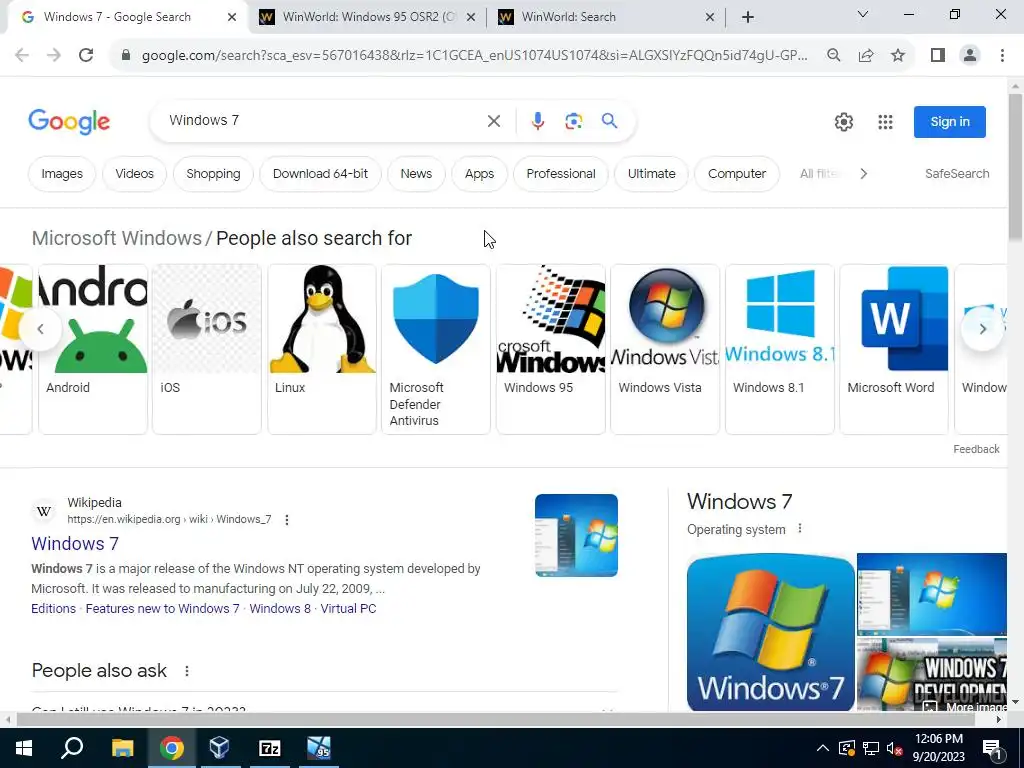Open new tab with plus button
1024x768 pixels.
click(748, 17)
